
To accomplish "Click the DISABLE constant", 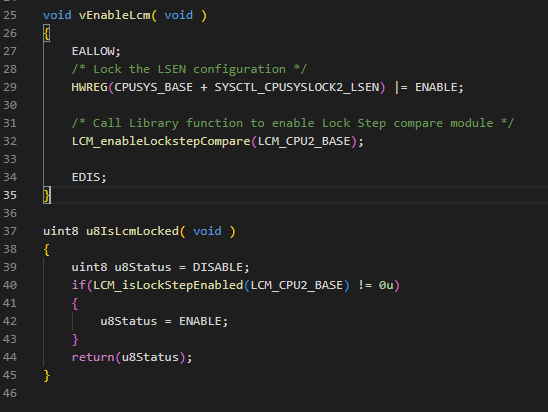I will pos(218,267).
